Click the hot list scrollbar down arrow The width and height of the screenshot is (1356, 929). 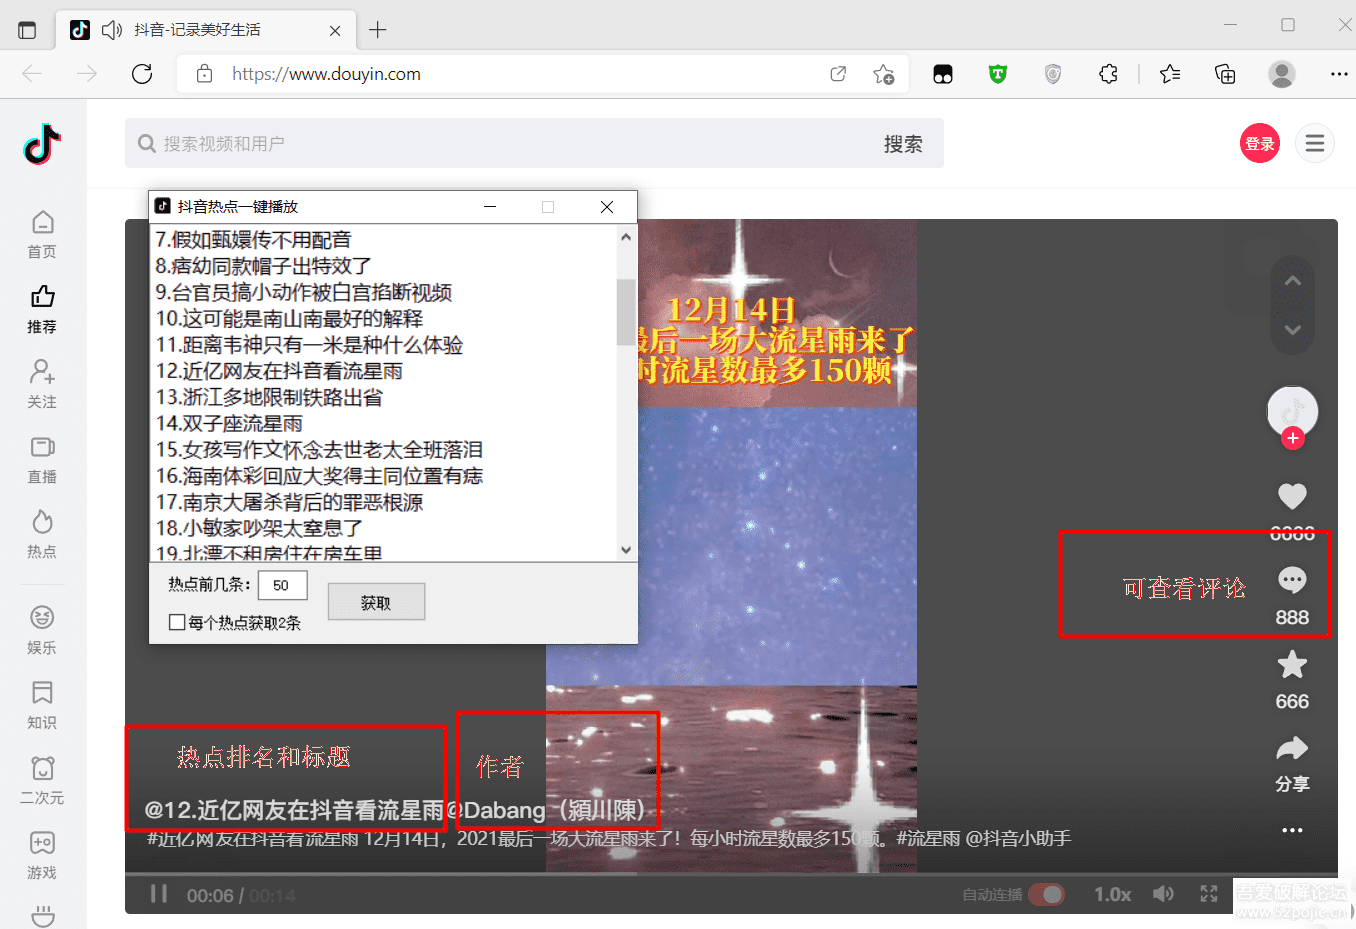coord(626,550)
